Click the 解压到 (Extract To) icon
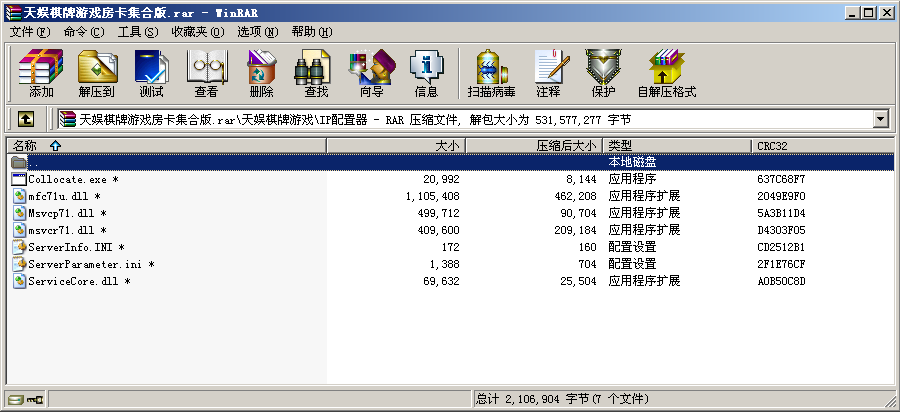The width and height of the screenshot is (900, 412). tap(97, 74)
